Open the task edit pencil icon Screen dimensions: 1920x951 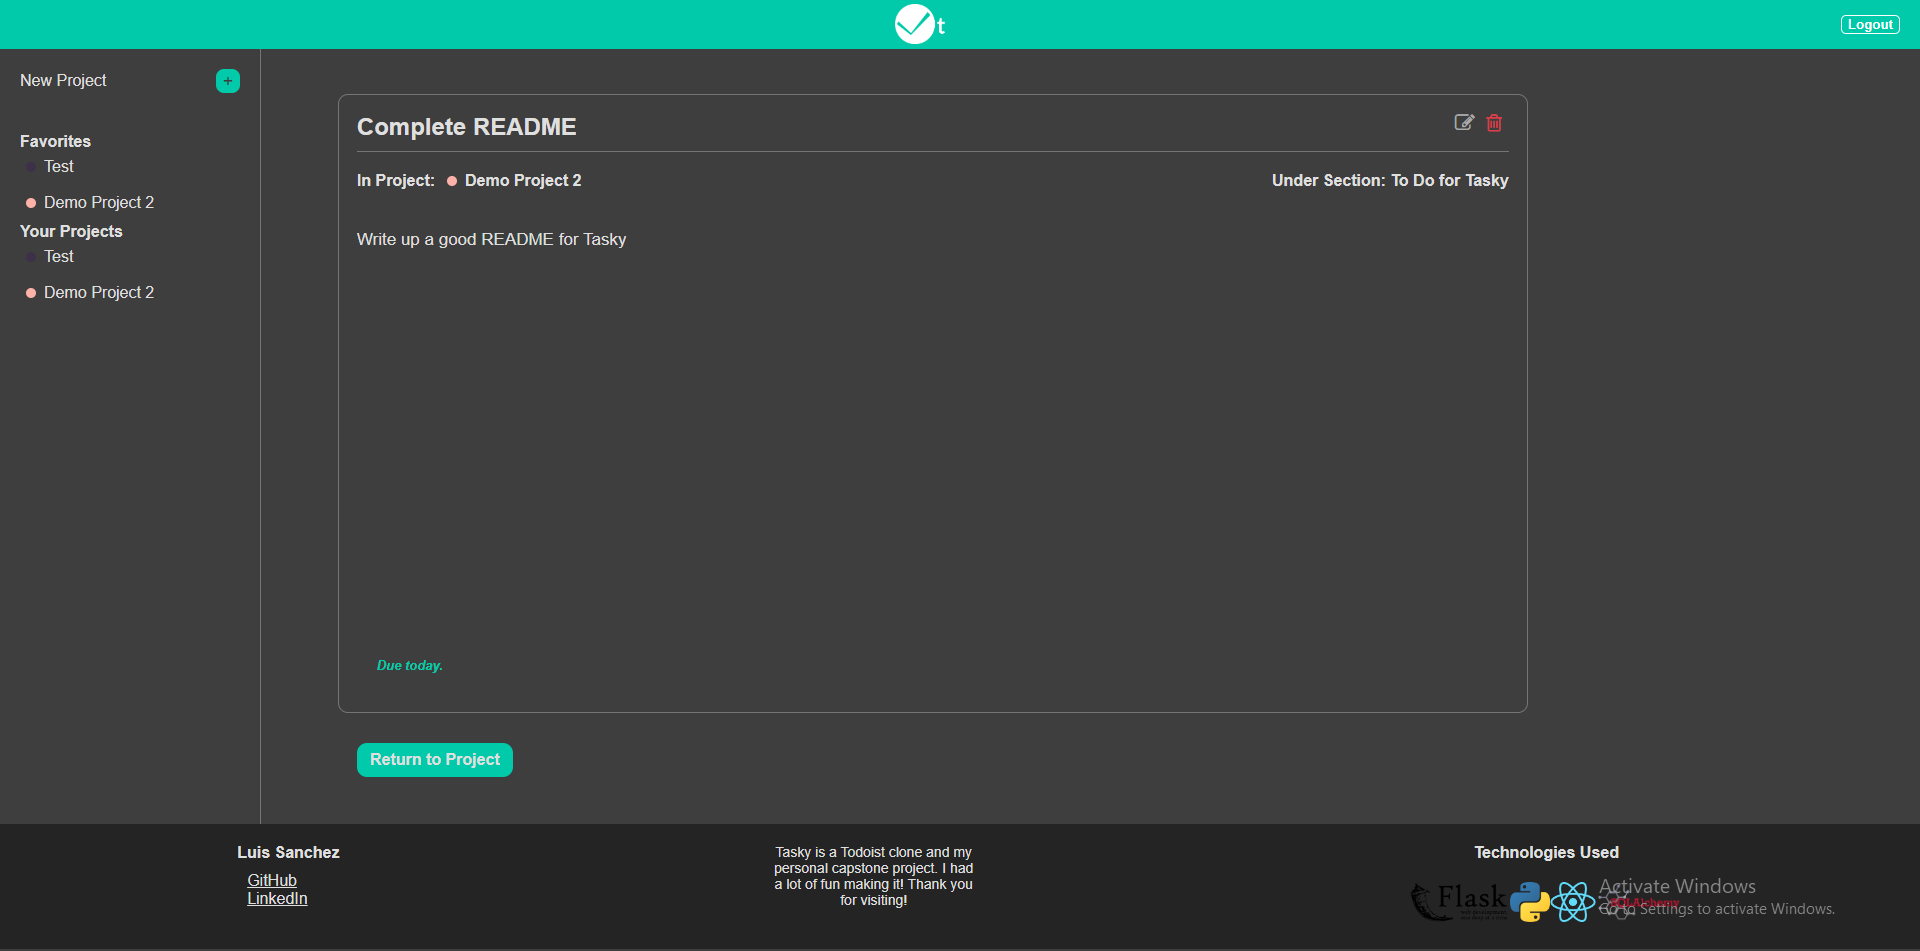[1463, 122]
